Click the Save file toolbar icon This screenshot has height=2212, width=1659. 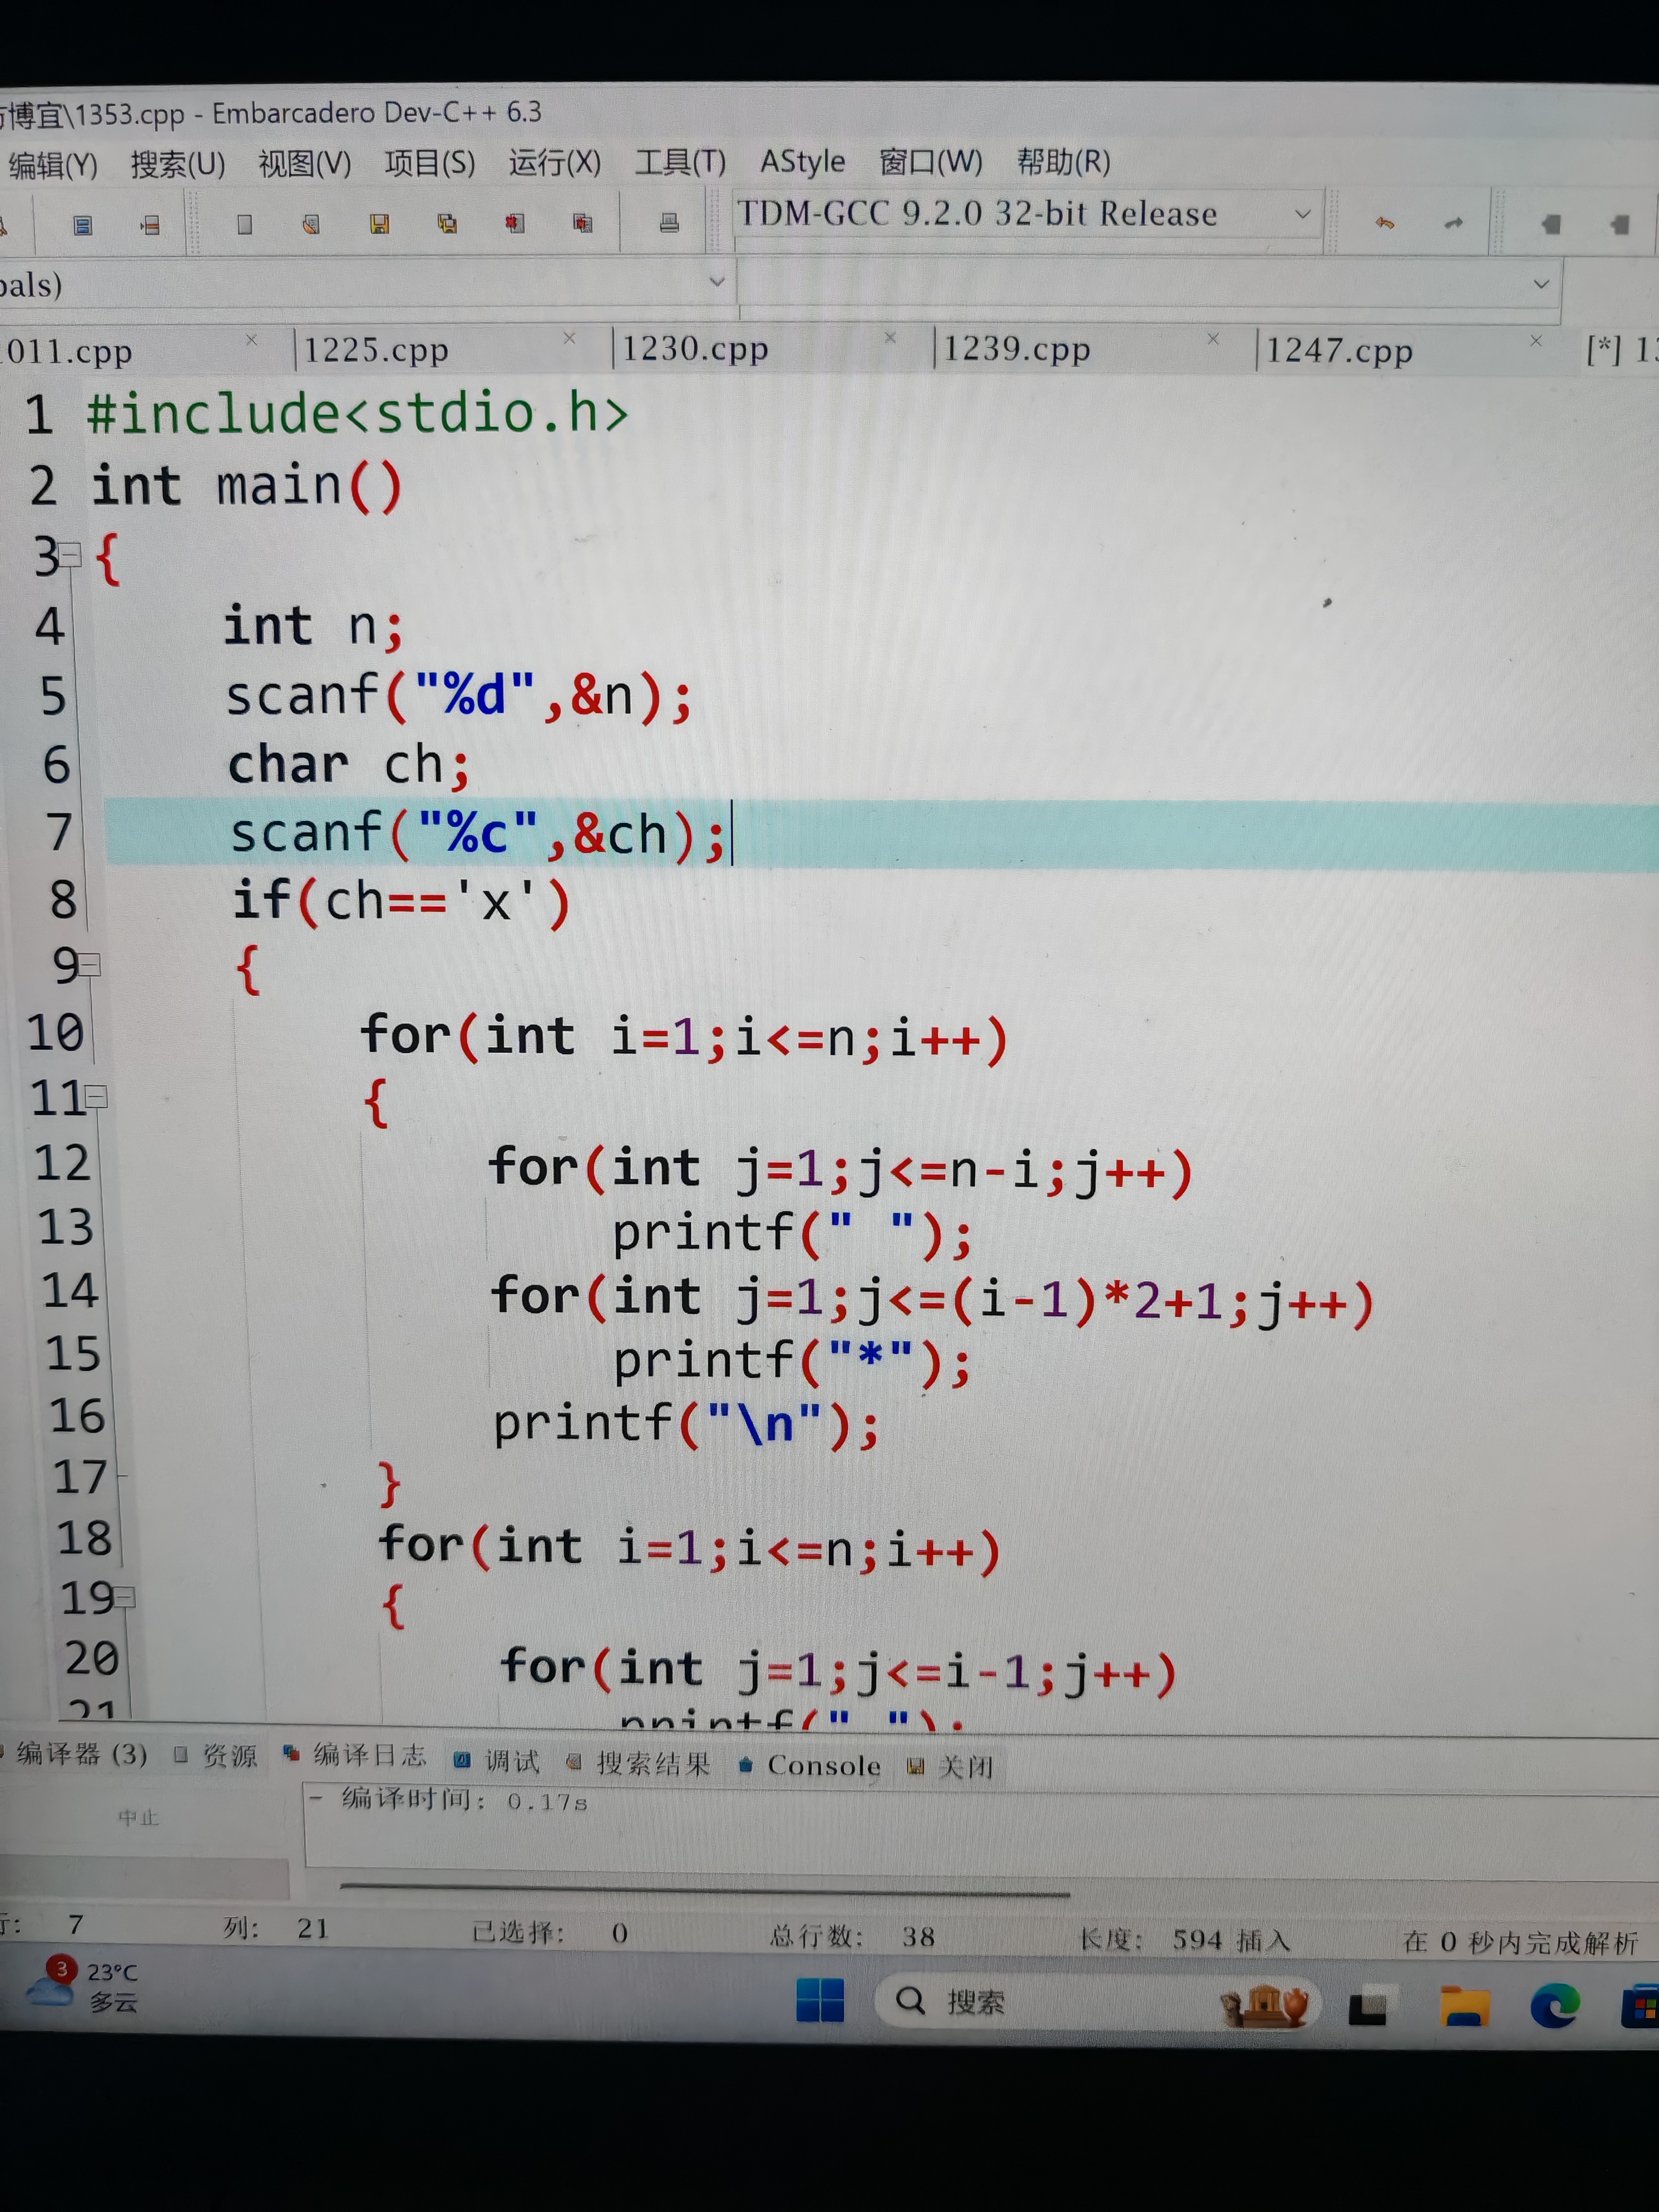tap(379, 224)
